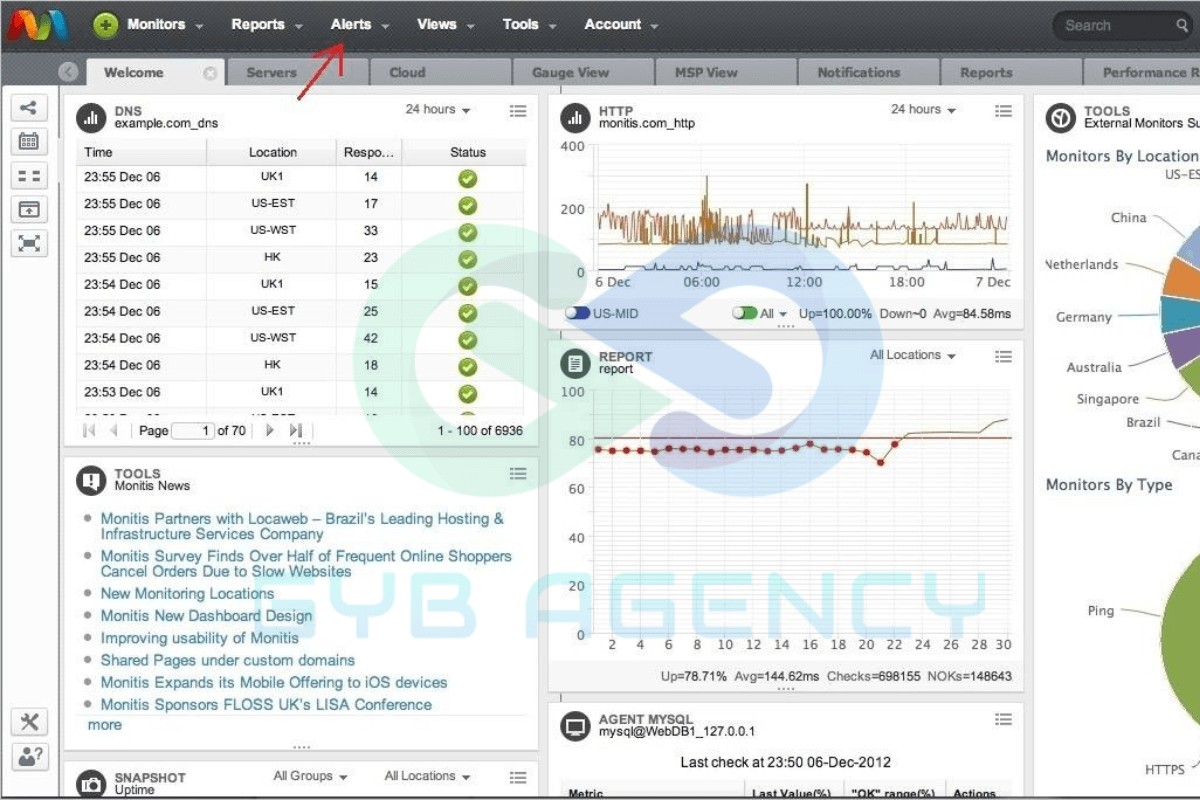The height and width of the screenshot is (800, 1200).
Task: Open the Reports menu in top bar
Action: click(266, 25)
